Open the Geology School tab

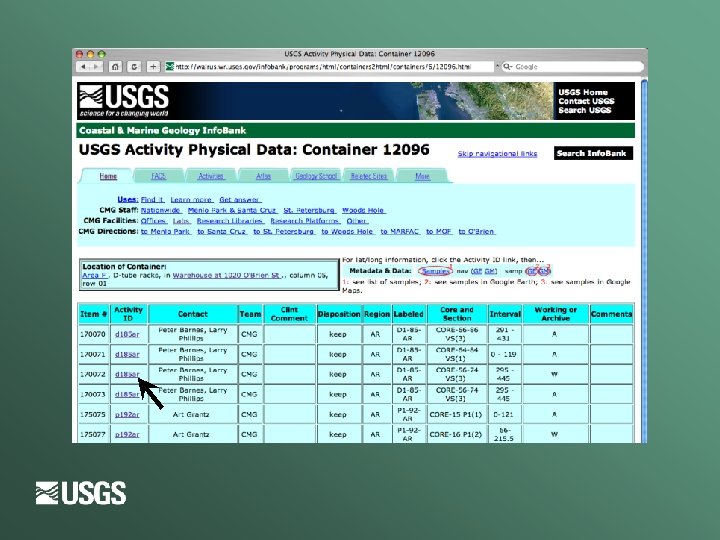(316, 176)
